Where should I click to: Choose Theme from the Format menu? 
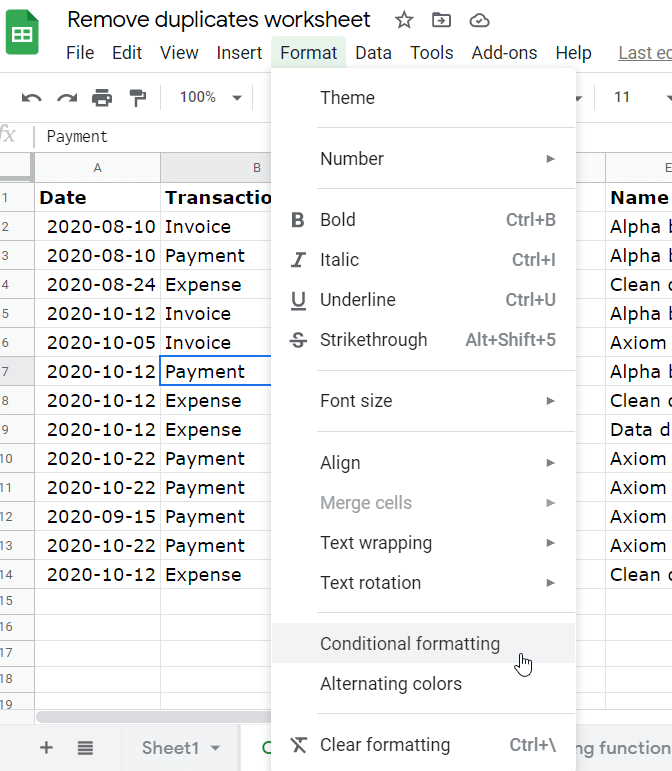pyautogui.click(x=423, y=98)
